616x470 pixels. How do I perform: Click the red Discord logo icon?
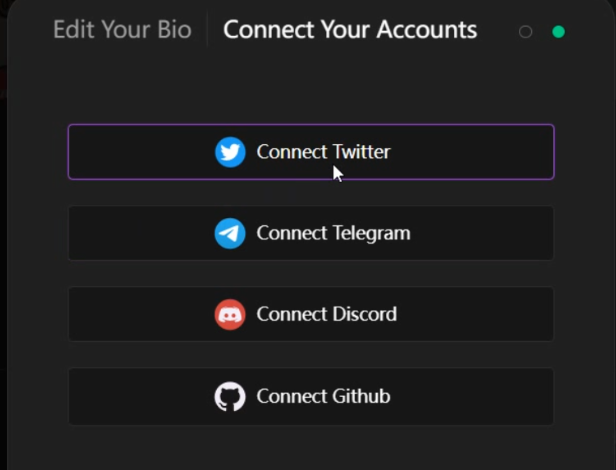tap(230, 315)
